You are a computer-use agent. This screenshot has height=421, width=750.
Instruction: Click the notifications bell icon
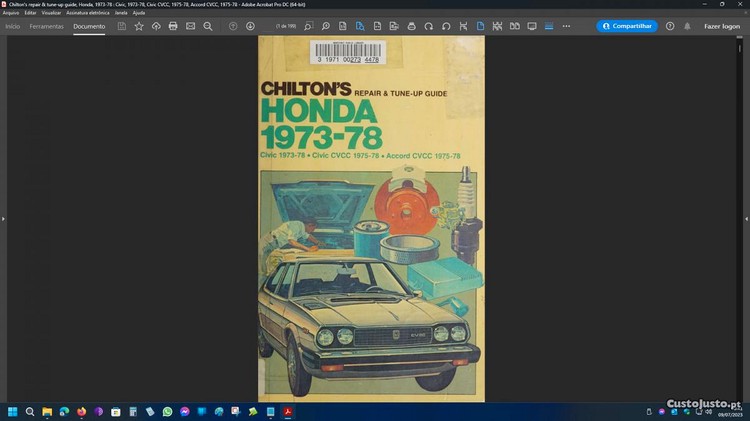point(687,26)
